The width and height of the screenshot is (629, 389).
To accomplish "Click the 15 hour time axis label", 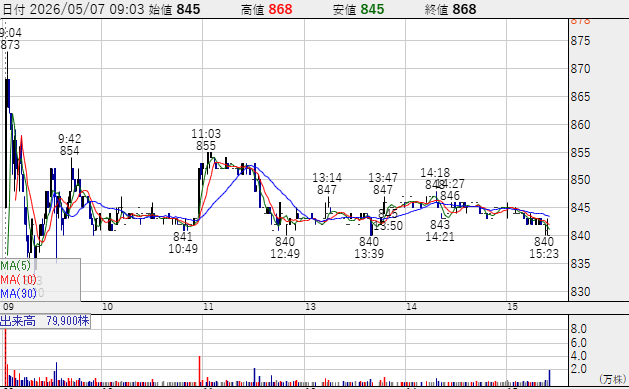I will 513,307.
